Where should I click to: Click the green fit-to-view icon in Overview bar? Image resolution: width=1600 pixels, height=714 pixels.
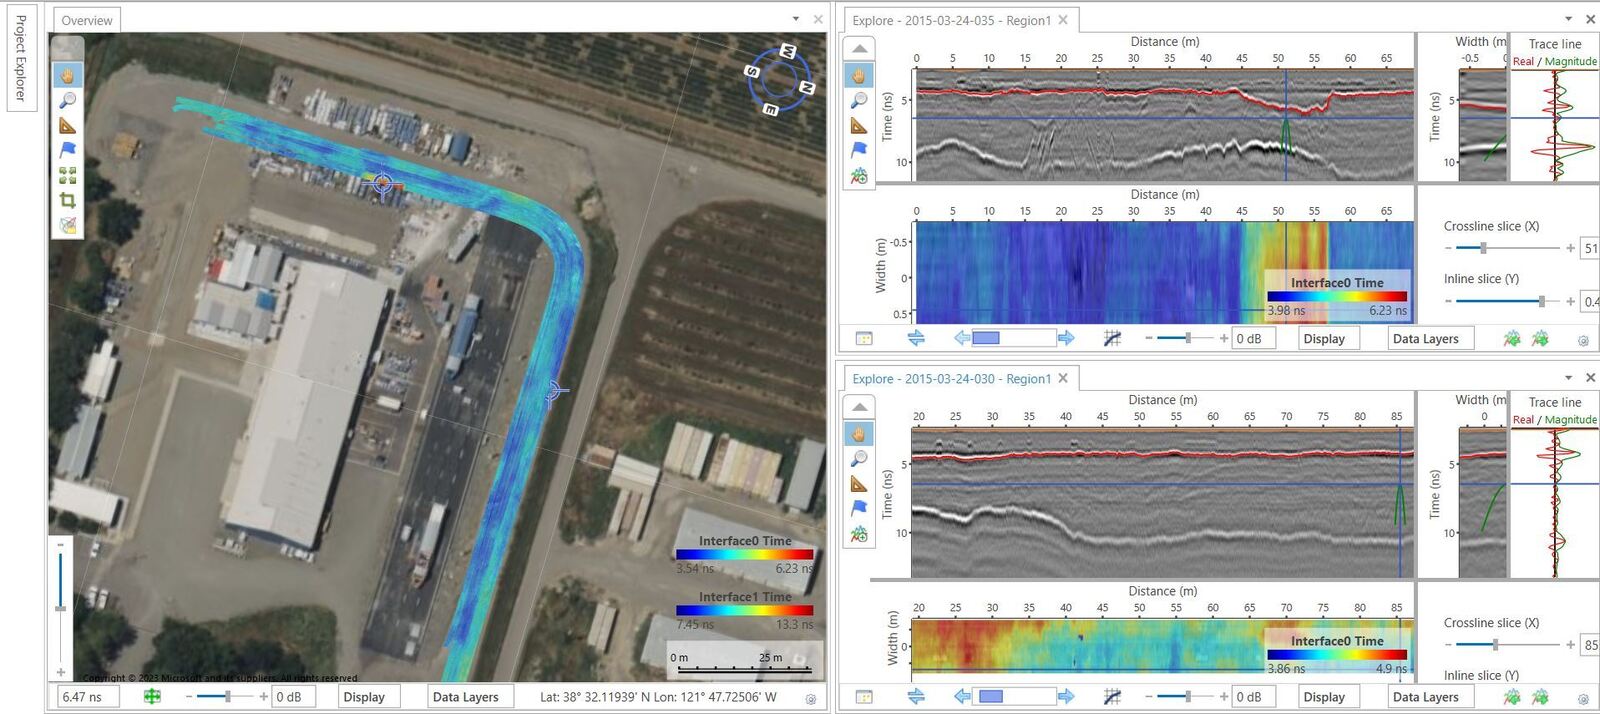(152, 697)
